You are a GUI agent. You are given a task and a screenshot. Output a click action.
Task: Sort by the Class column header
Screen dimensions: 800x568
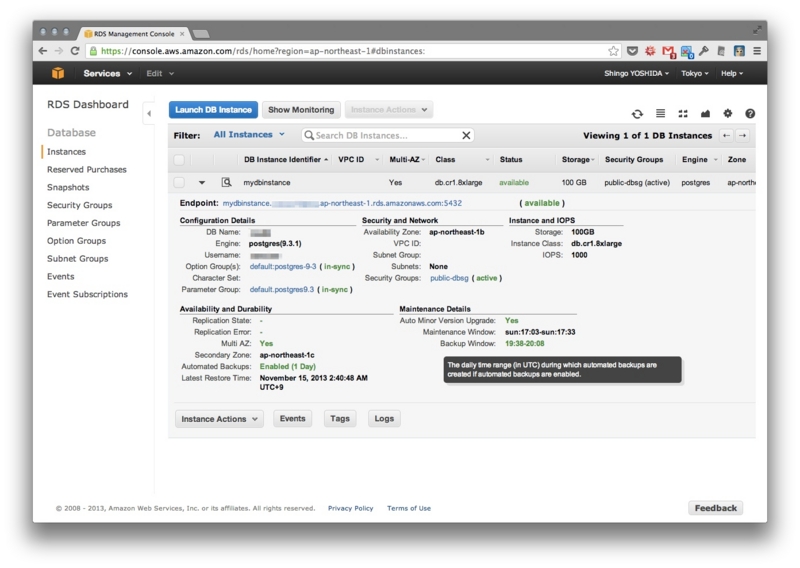445,160
